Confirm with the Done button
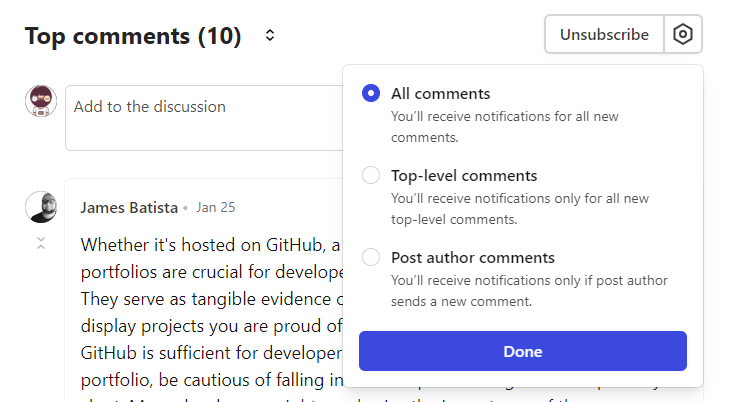736x402 pixels. [x=522, y=351]
